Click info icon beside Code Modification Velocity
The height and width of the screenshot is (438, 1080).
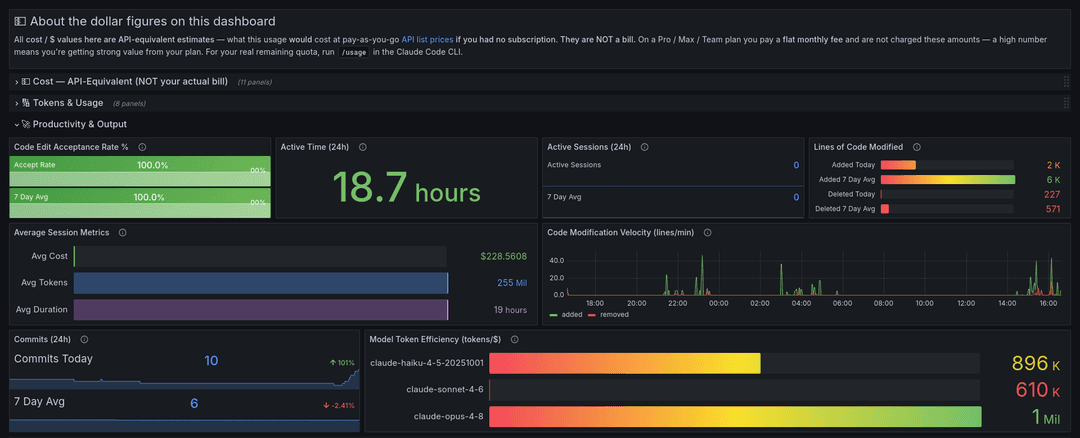pyautogui.click(x=707, y=233)
